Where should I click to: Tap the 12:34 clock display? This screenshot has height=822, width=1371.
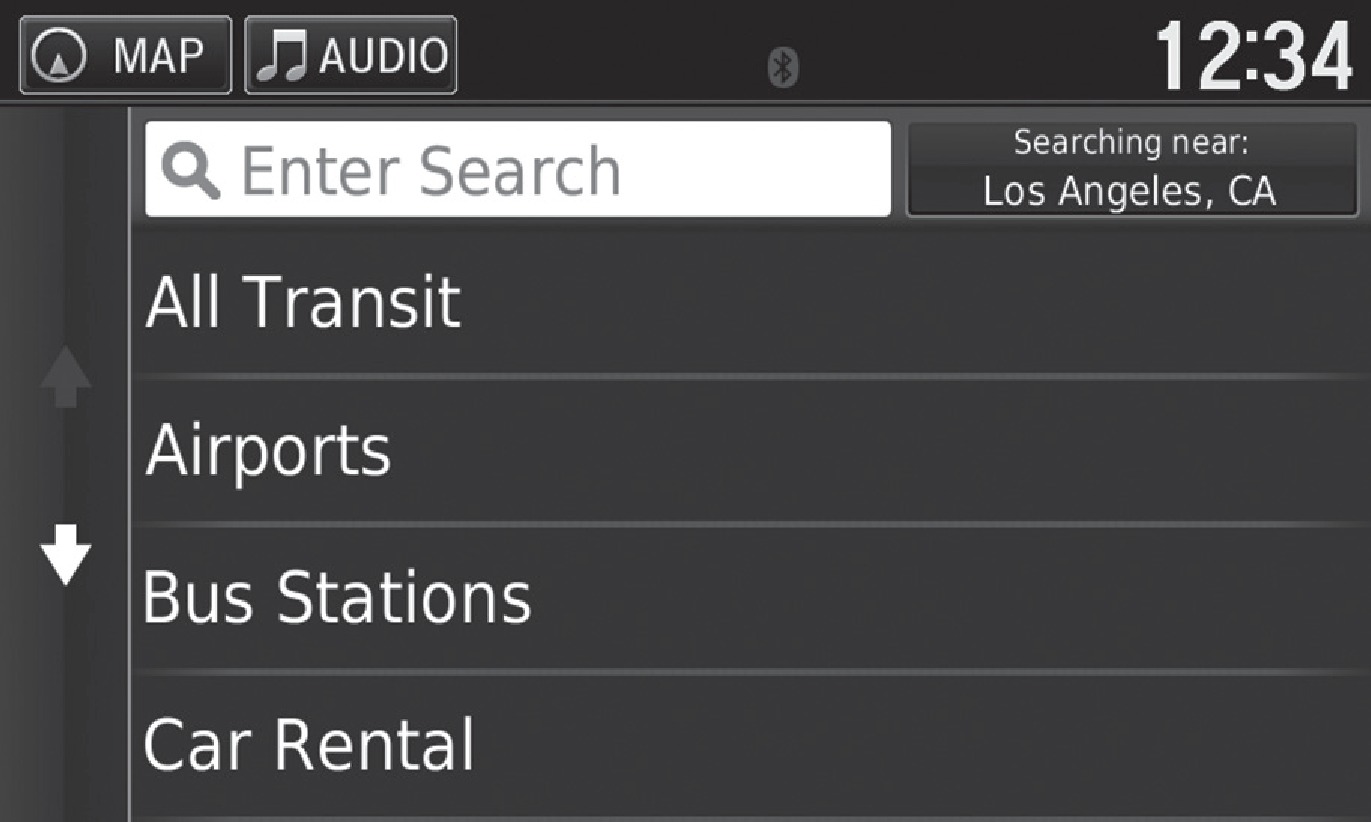tap(1253, 57)
